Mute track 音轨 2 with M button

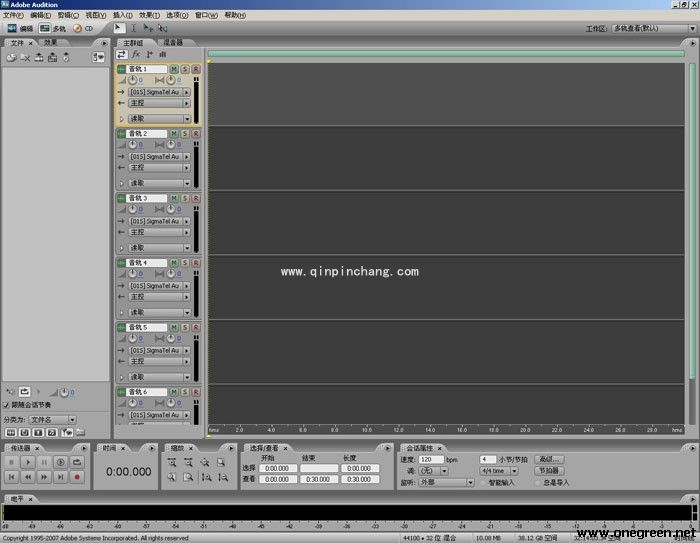[x=174, y=134]
